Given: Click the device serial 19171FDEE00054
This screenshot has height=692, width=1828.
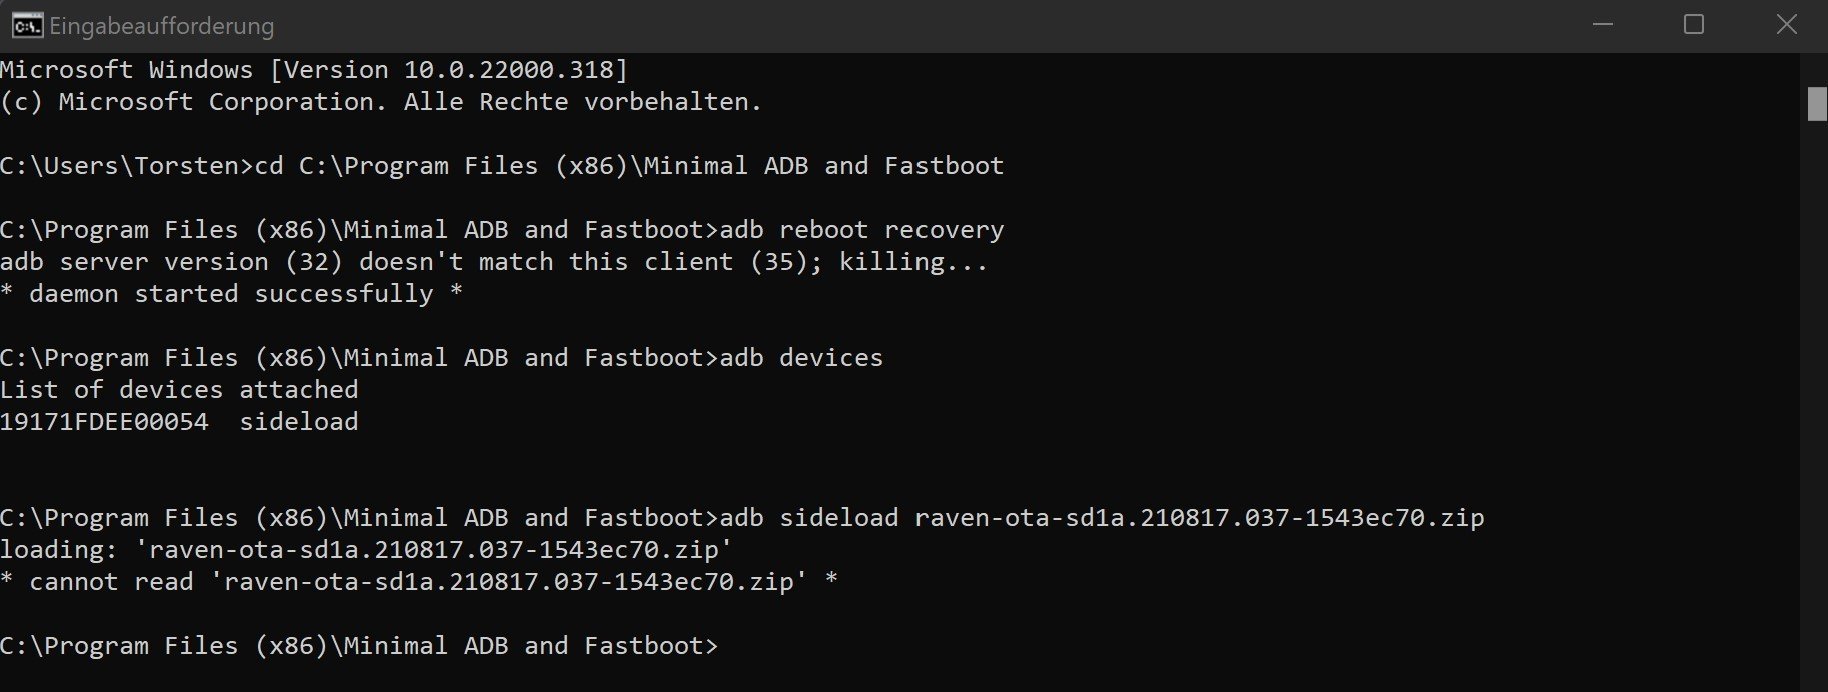Looking at the screenshot, I should [104, 422].
